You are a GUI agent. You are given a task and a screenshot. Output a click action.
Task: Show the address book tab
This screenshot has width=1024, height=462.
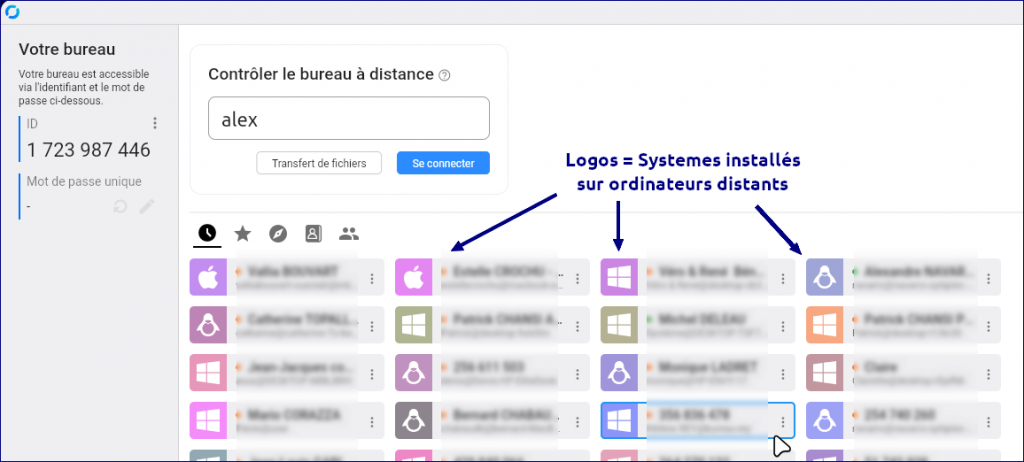click(313, 233)
